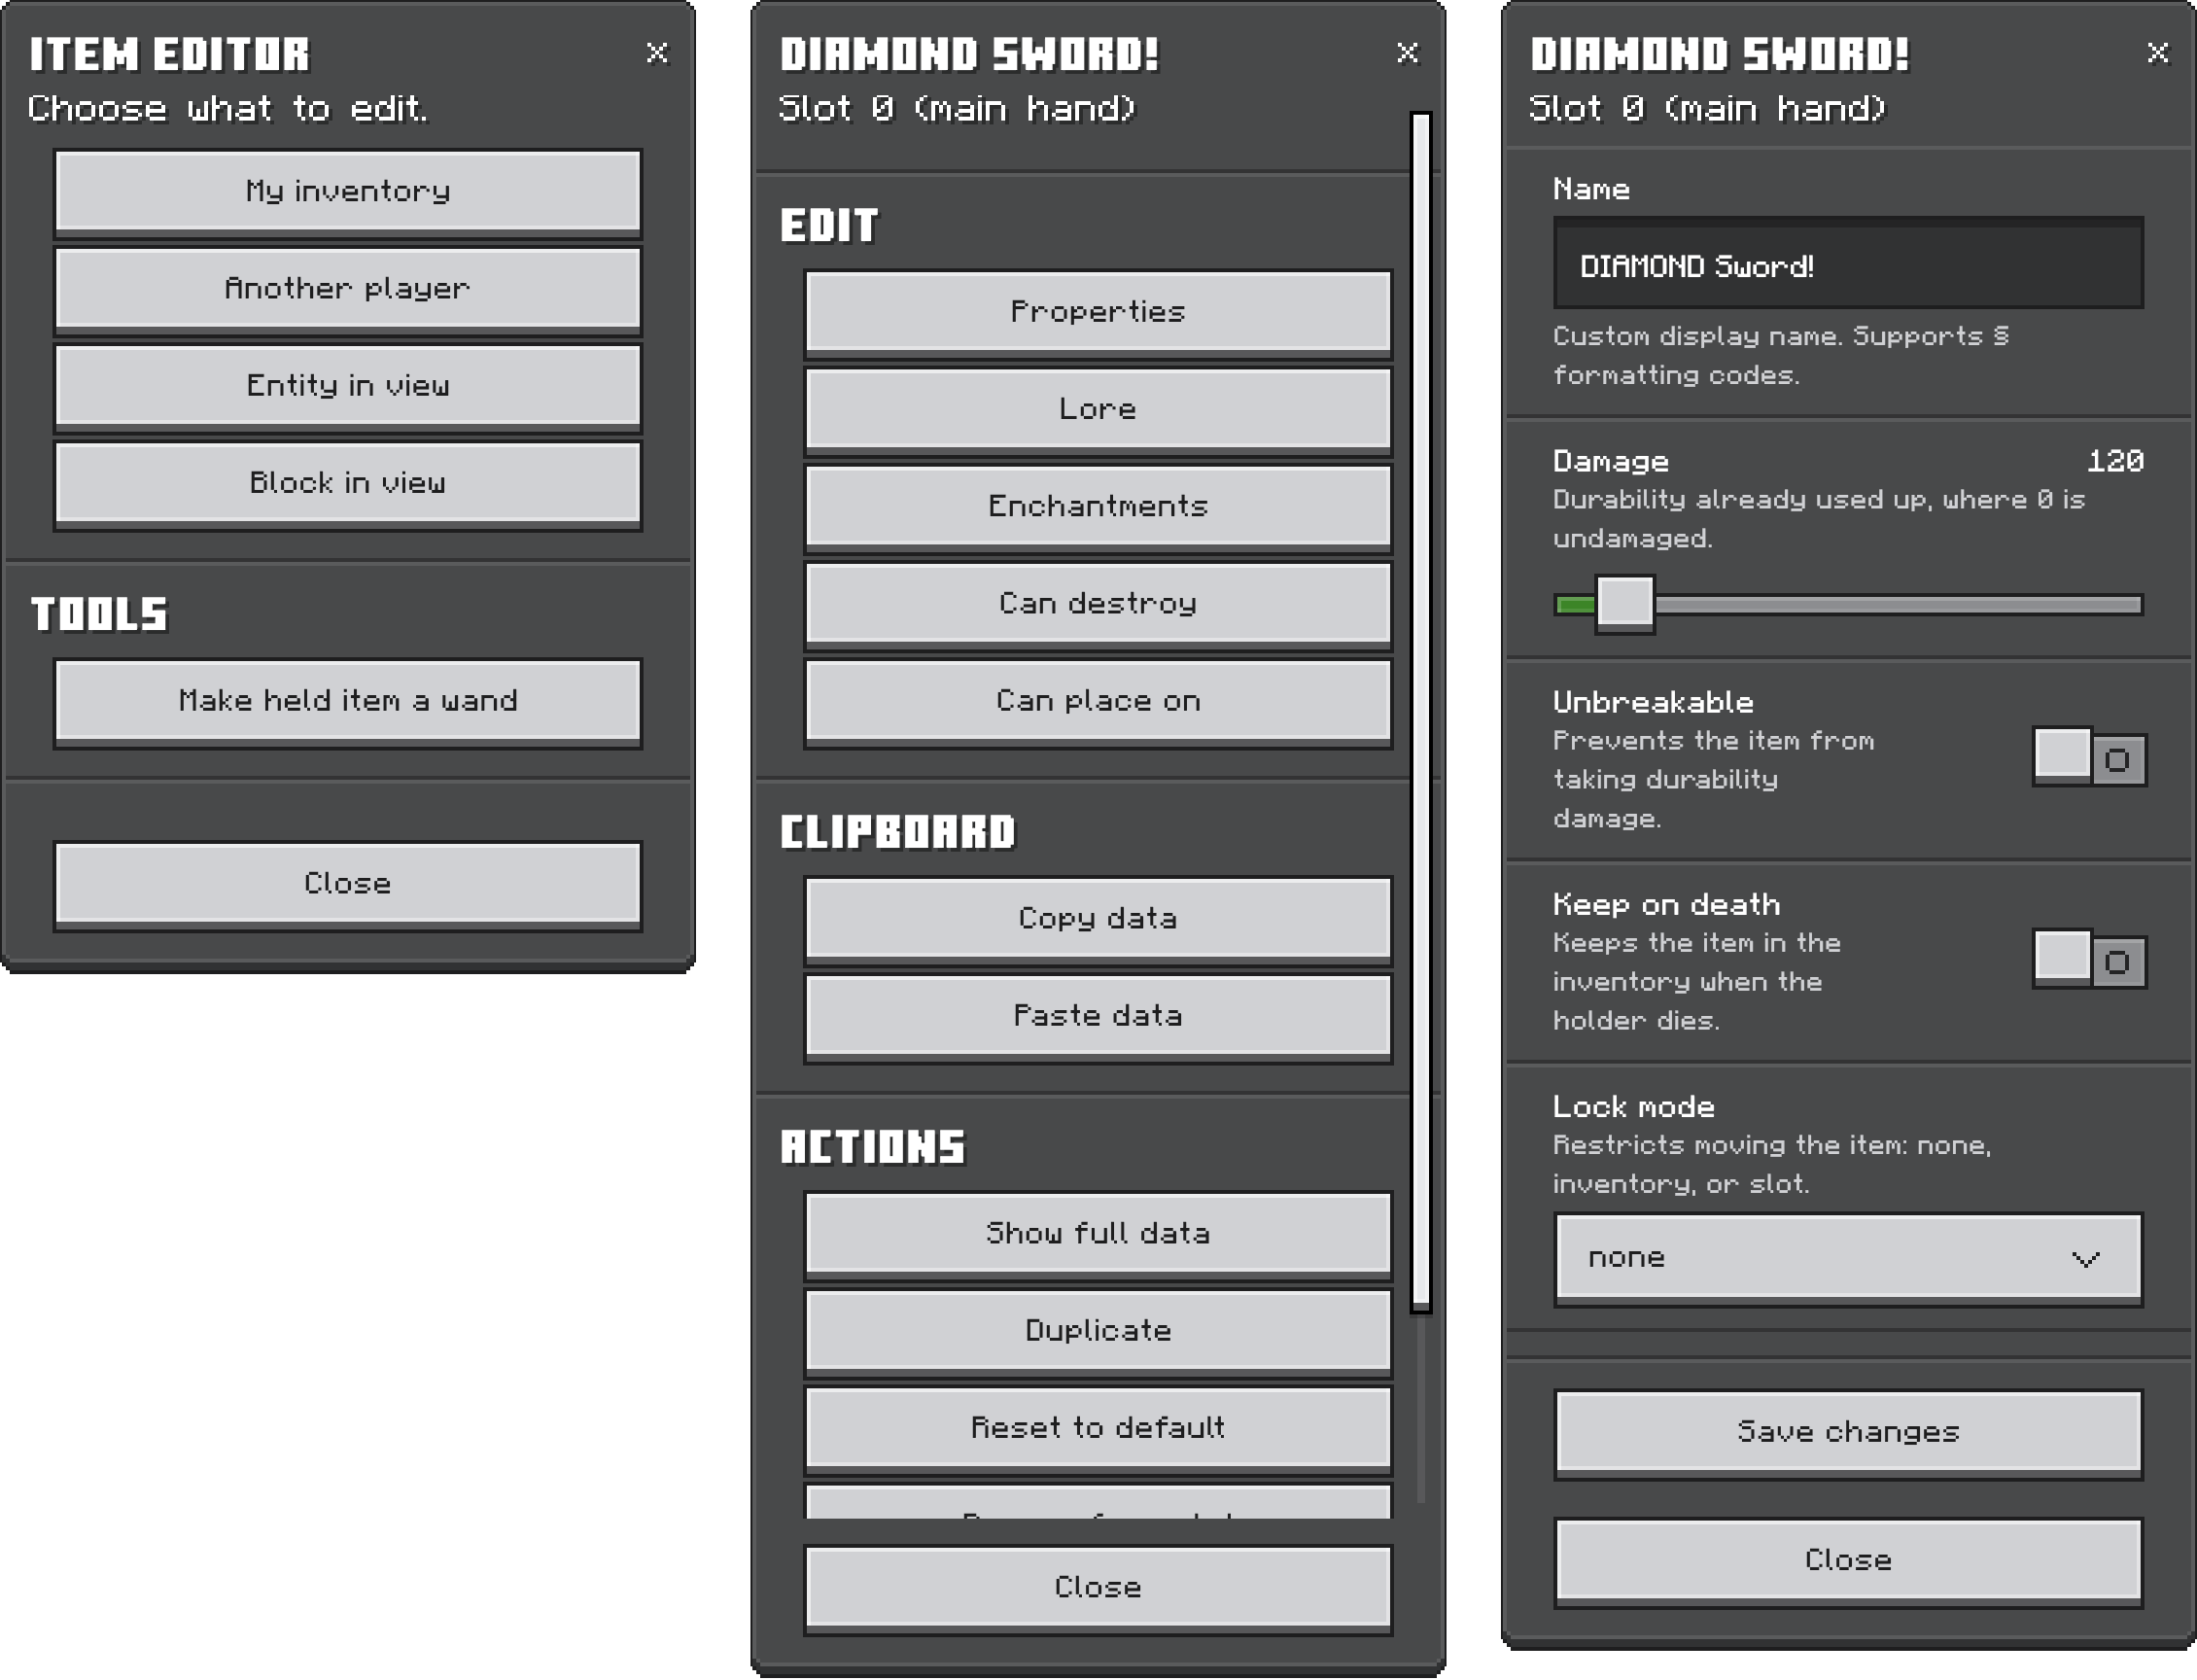This screenshot has width=2197, height=1680.
Task: Click Paste data in Clipboard section
Action: [x=1098, y=1017]
